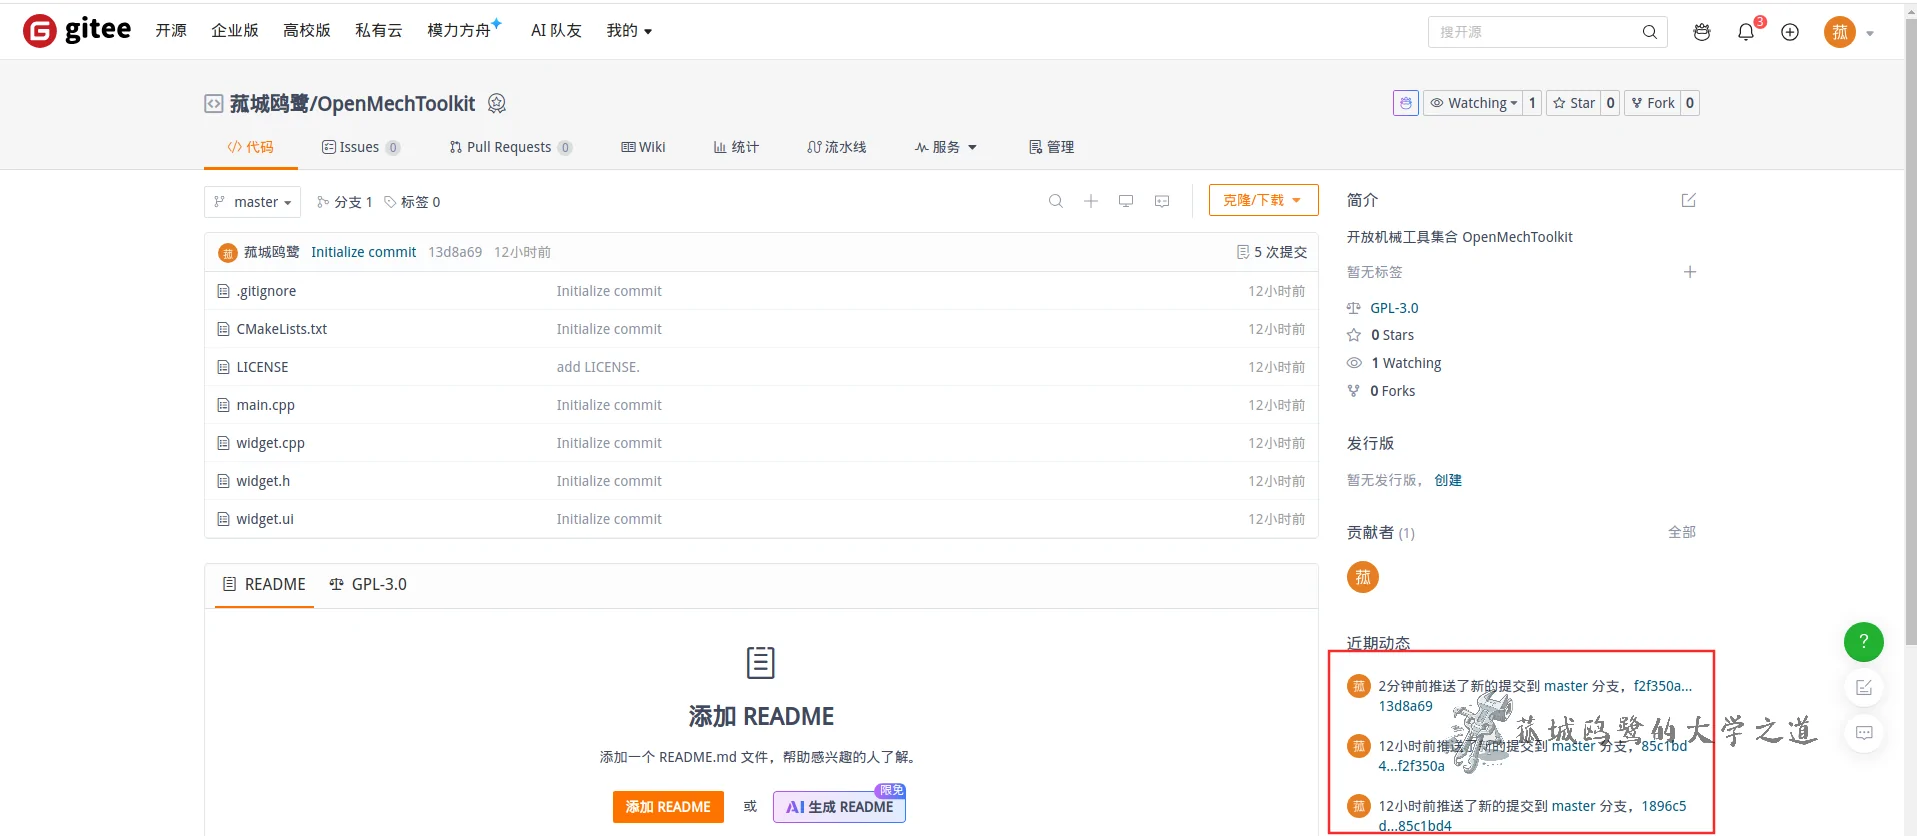Screen dimensions: 1917x836
Task: Click the green help question mark button
Action: tap(1863, 642)
